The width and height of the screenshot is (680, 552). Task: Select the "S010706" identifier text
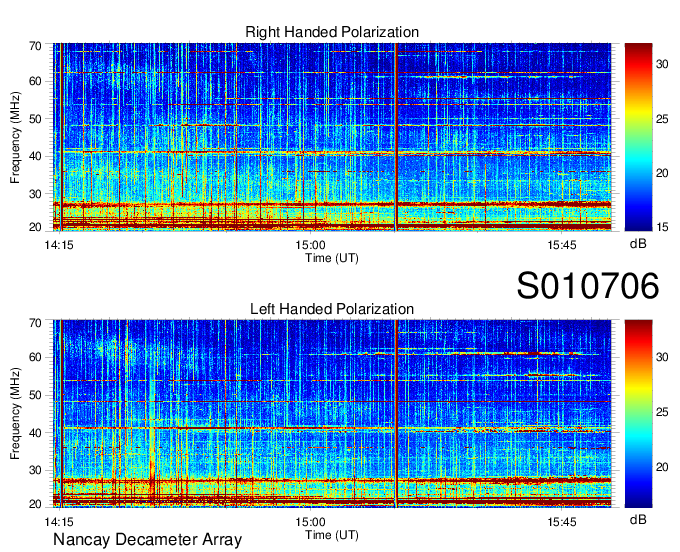click(x=588, y=285)
